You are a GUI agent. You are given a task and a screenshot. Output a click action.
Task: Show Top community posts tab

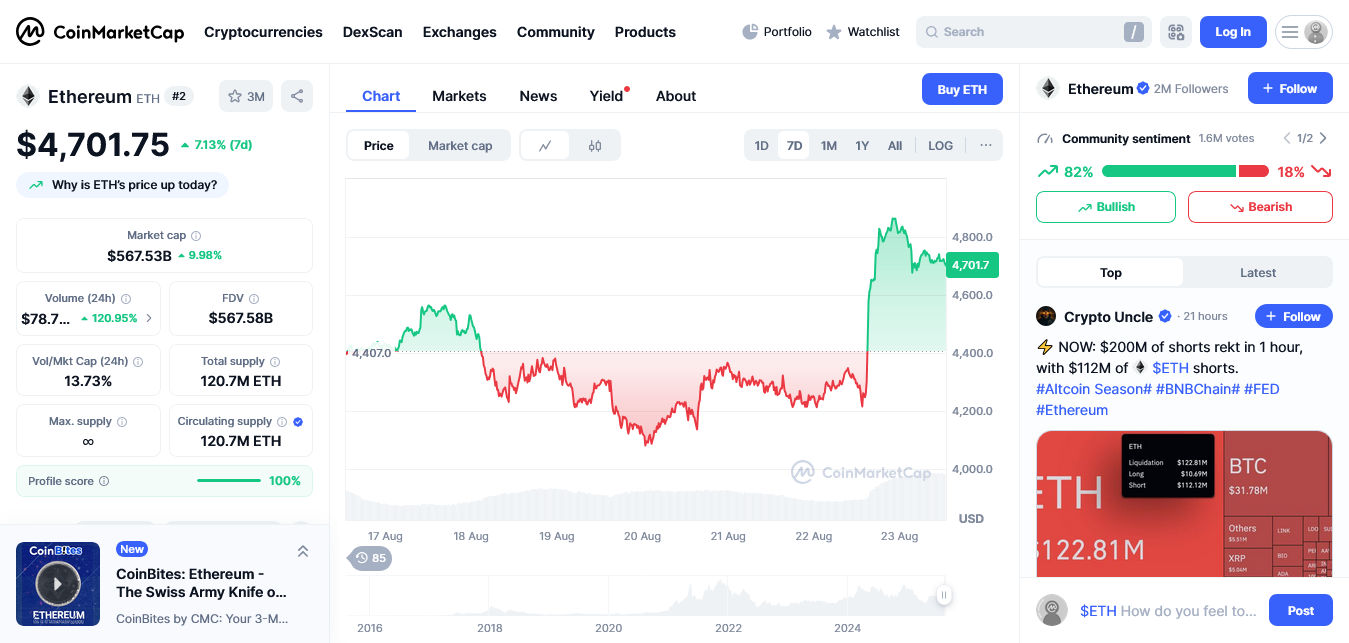(1111, 273)
